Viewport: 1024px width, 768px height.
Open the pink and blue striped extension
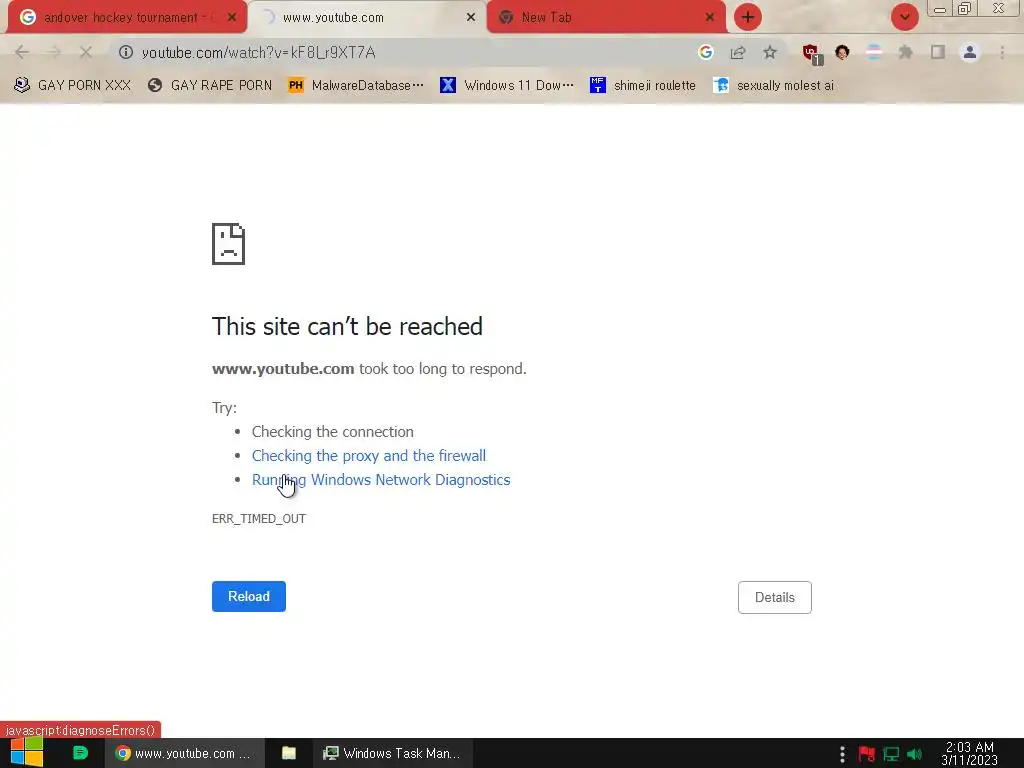(x=874, y=52)
